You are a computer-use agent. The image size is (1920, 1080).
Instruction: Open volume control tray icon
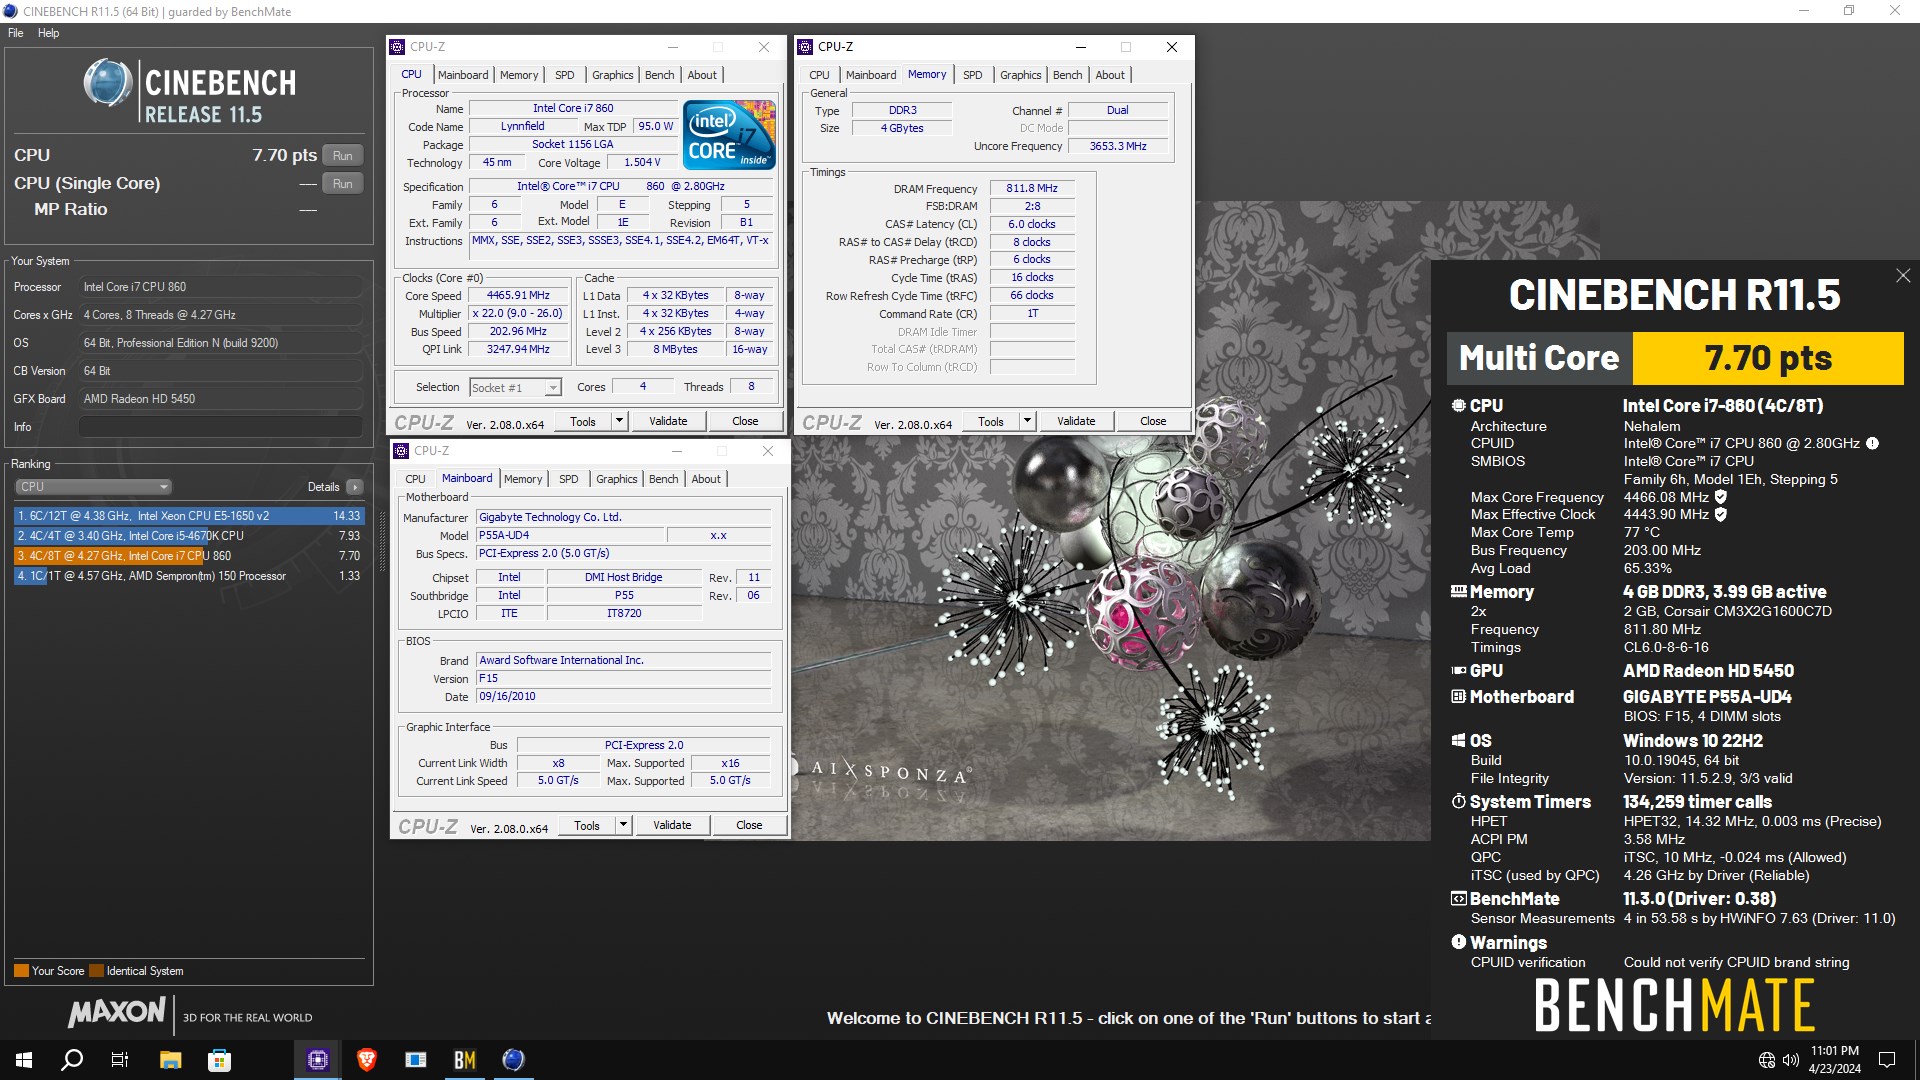[1791, 1060]
